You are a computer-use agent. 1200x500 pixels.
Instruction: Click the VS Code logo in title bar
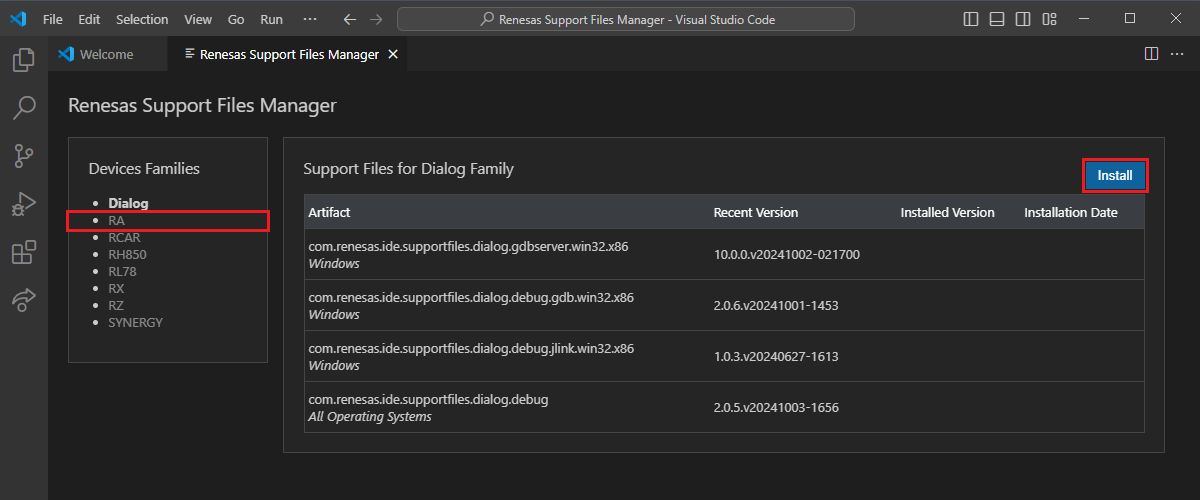coord(18,19)
